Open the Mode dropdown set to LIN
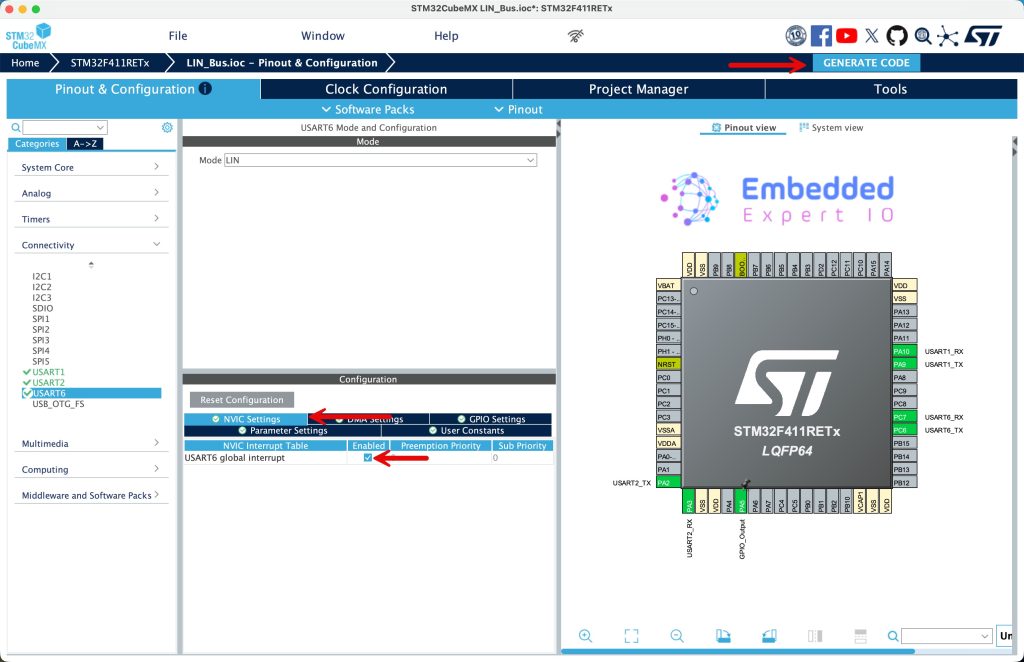Viewport: 1024px width, 662px height. (380, 160)
